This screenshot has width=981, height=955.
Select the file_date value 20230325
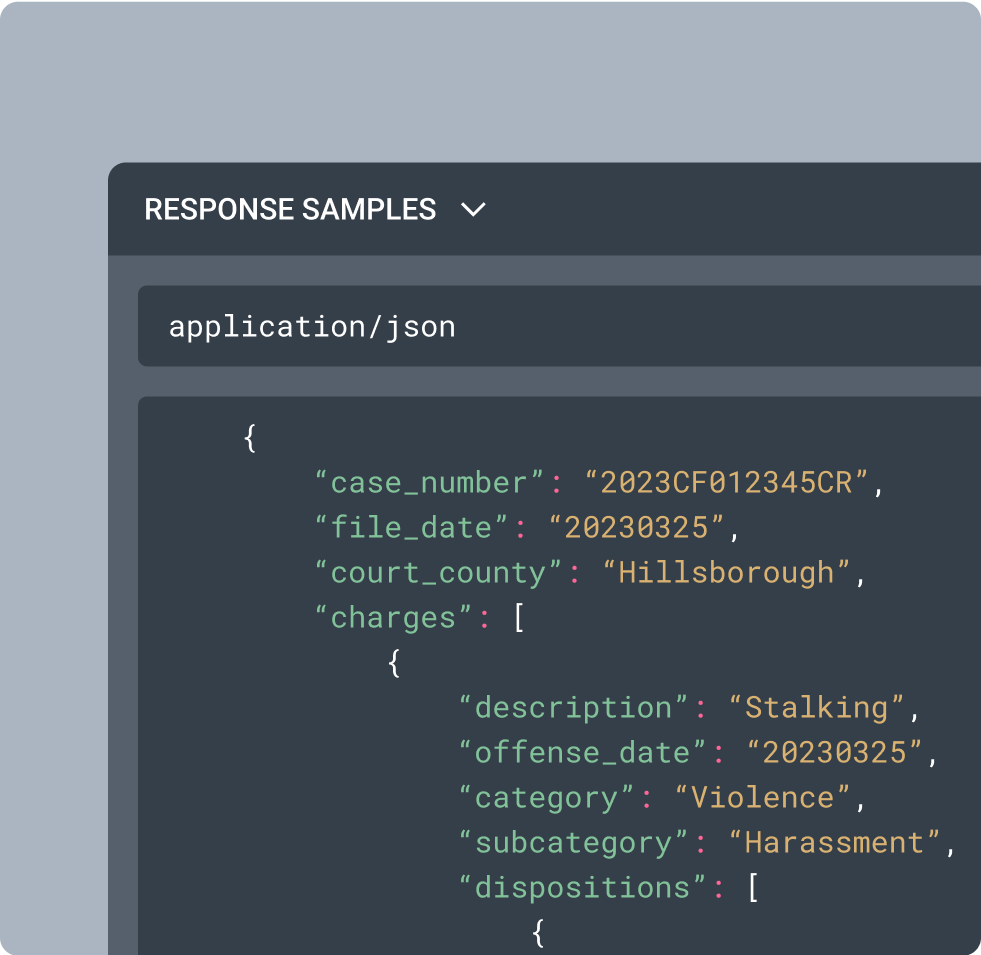[636, 528]
